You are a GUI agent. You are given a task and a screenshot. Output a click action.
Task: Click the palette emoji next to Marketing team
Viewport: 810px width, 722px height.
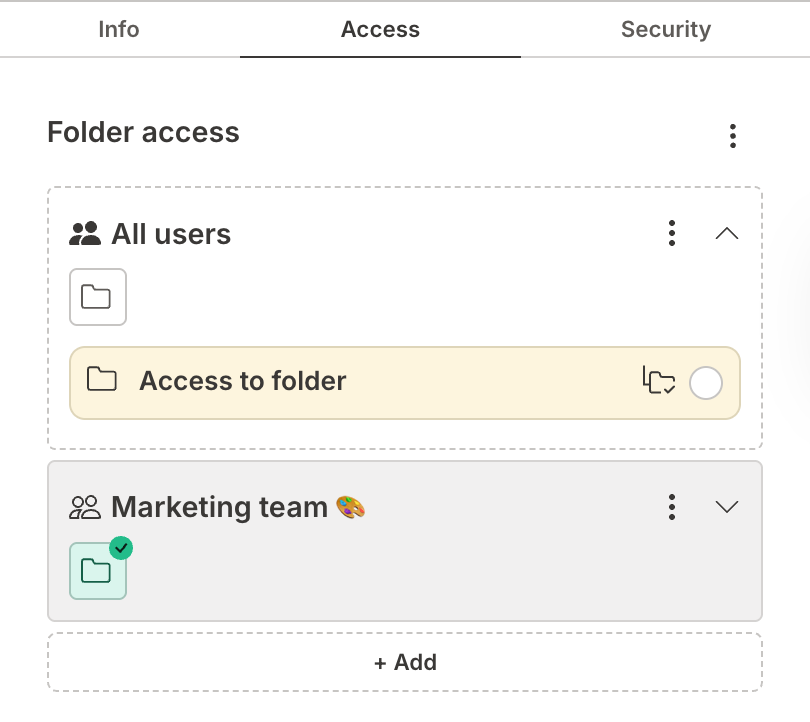coord(350,506)
